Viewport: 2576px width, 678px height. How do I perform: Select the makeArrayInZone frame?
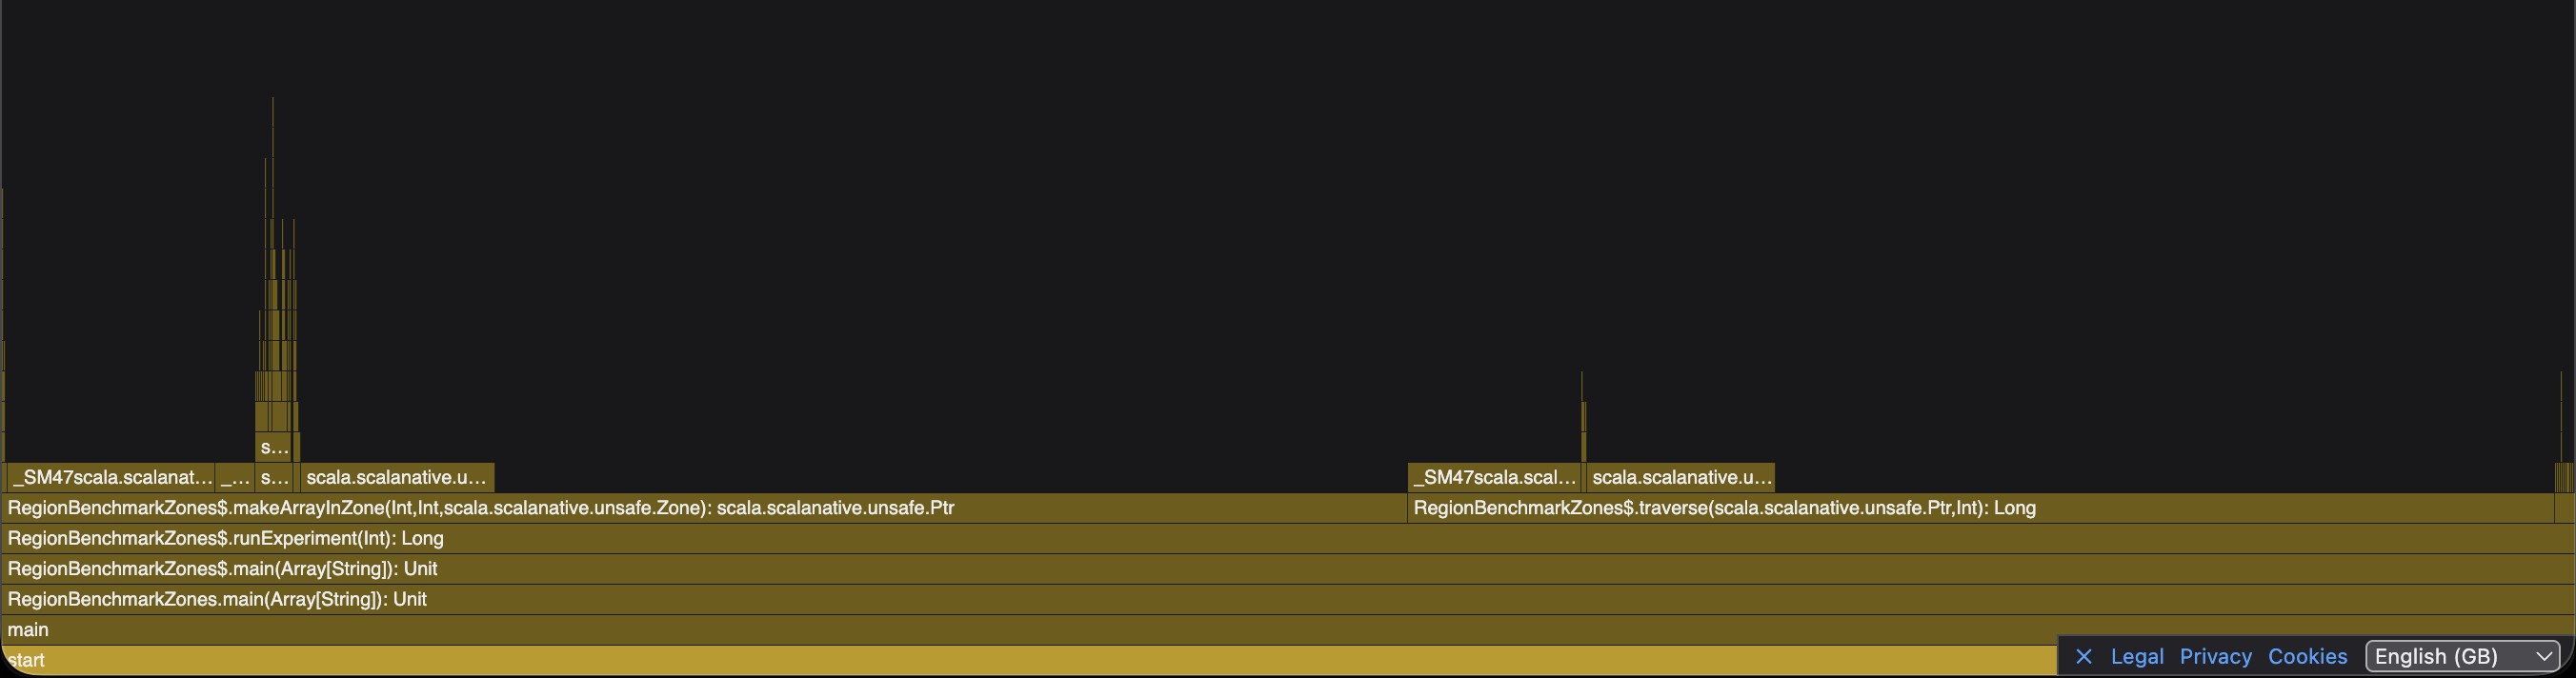704,508
